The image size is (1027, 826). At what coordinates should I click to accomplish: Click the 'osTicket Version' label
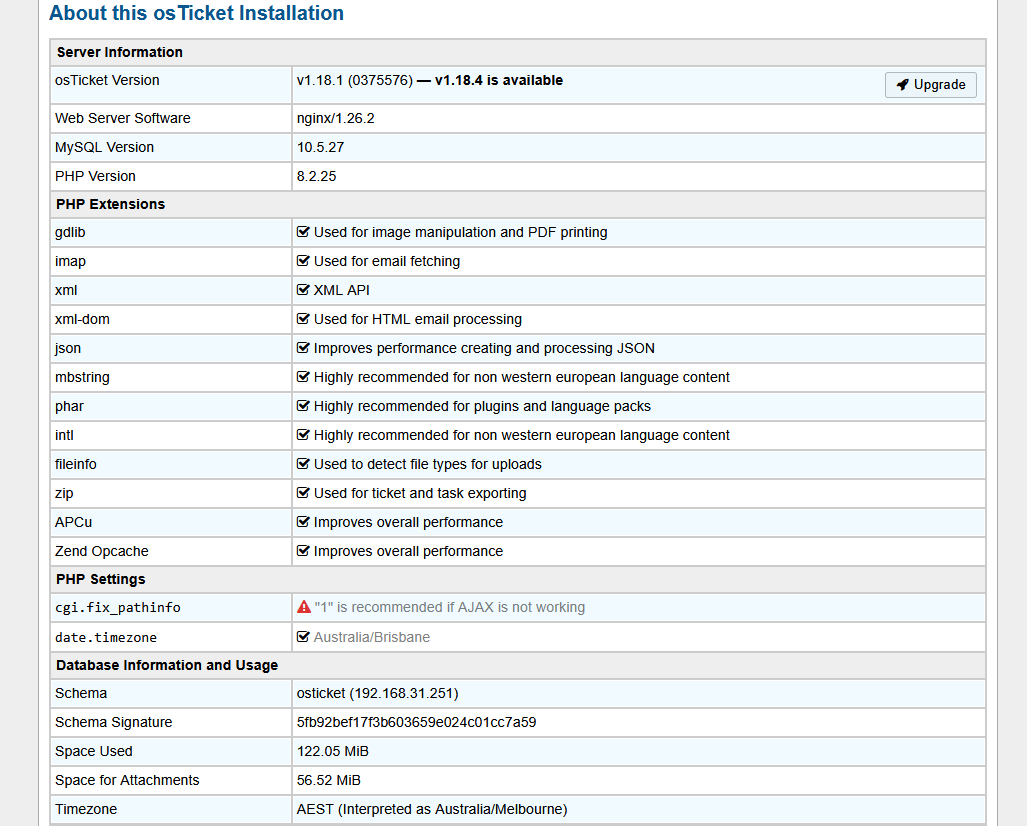[107, 81]
